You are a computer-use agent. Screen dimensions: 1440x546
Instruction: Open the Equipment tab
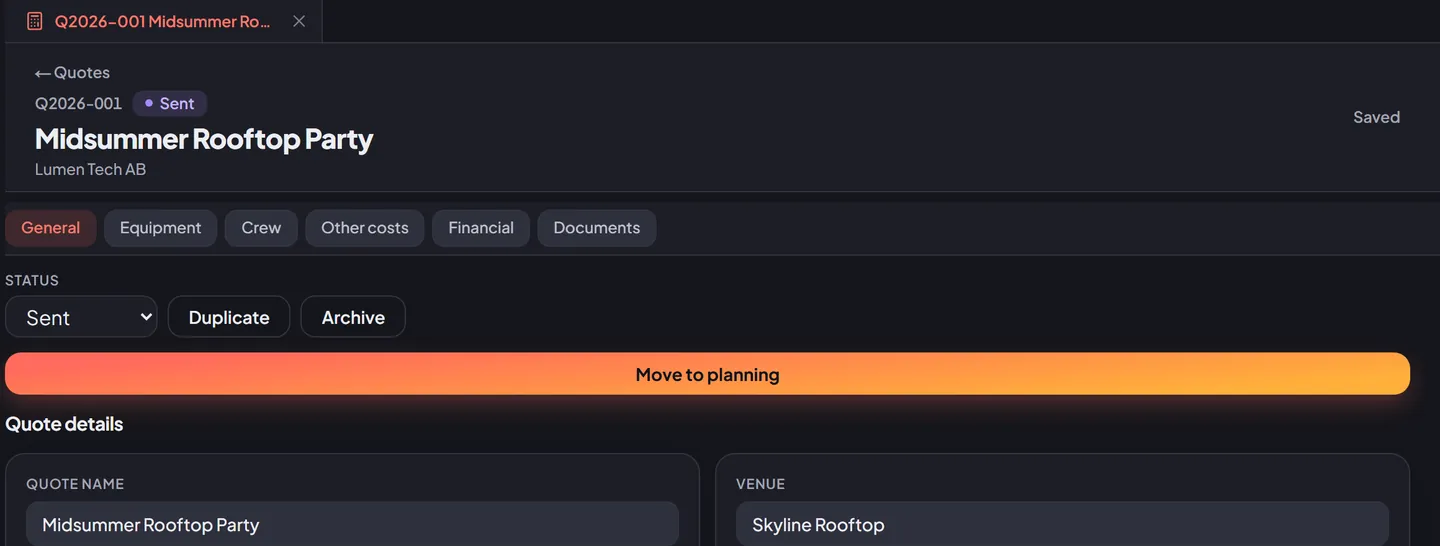160,228
